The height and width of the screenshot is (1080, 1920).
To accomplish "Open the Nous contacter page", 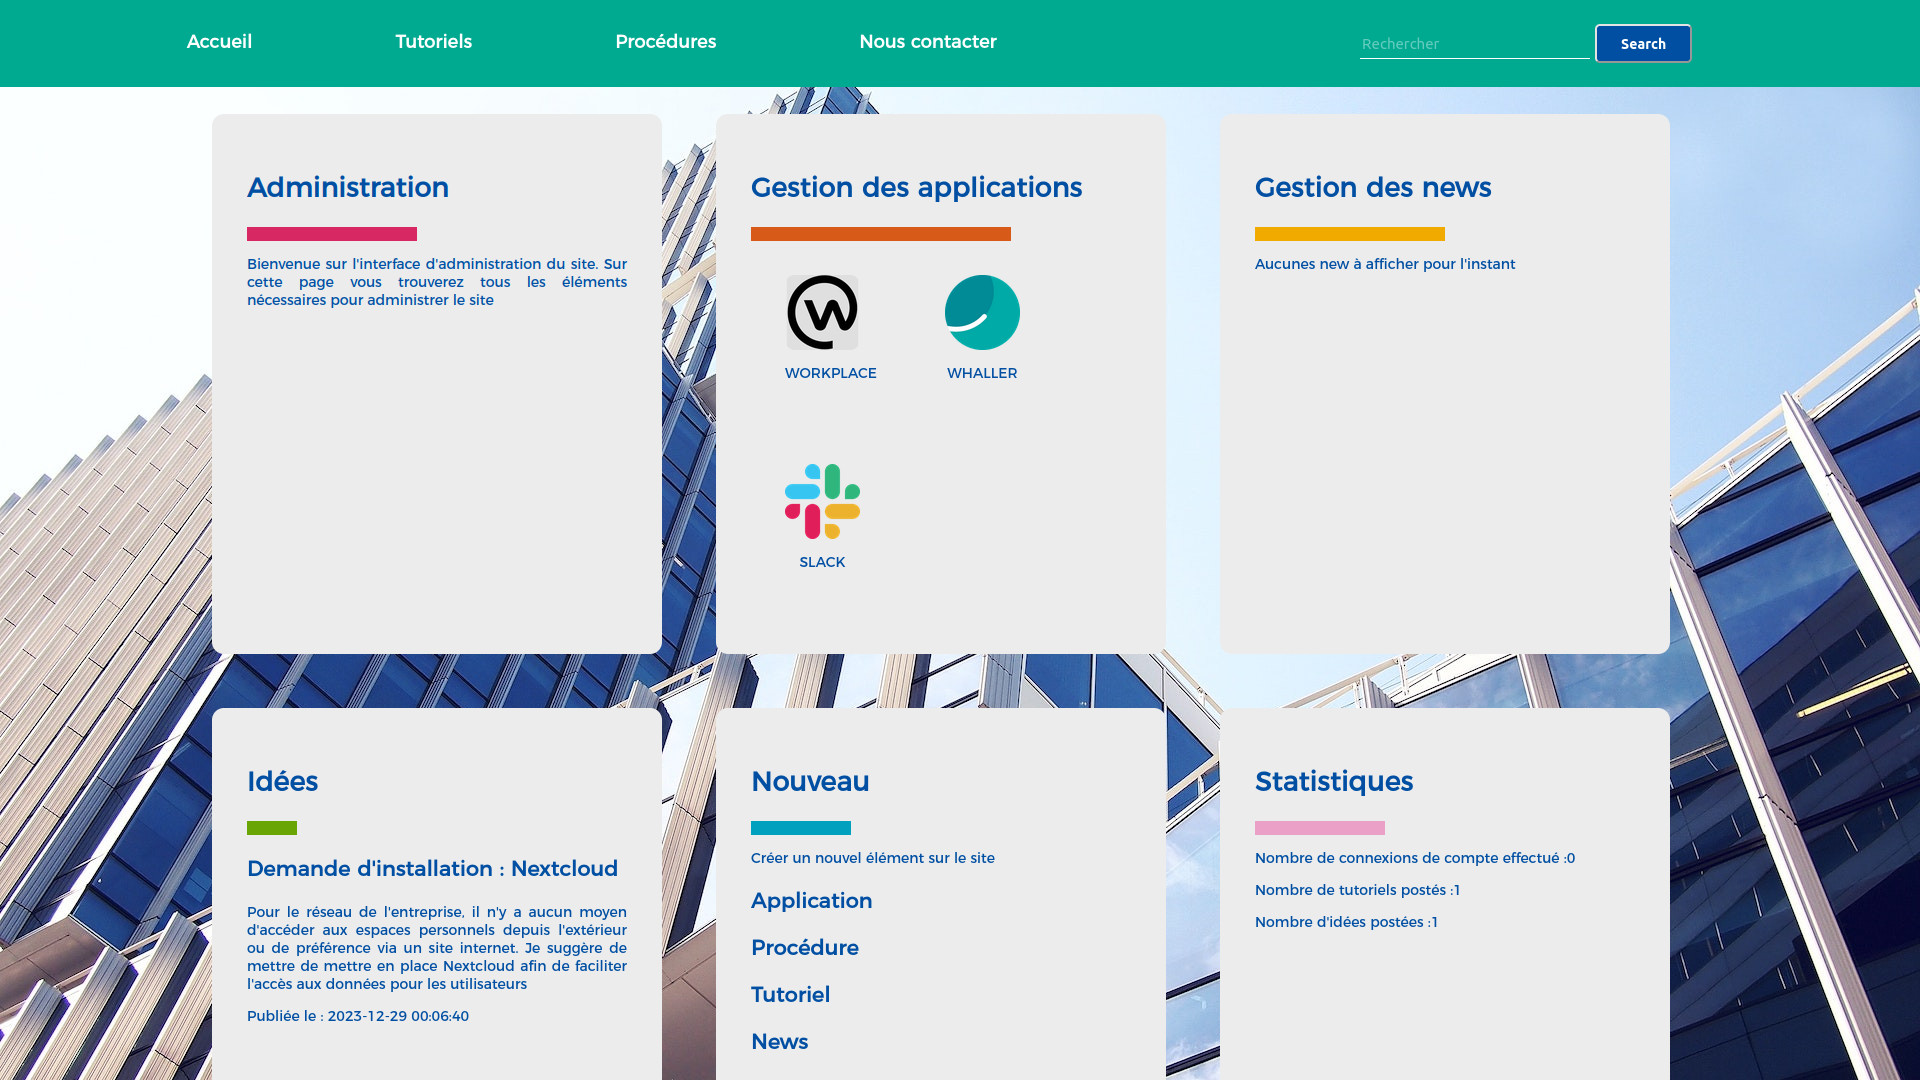I will pyautogui.click(x=927, y=42).
